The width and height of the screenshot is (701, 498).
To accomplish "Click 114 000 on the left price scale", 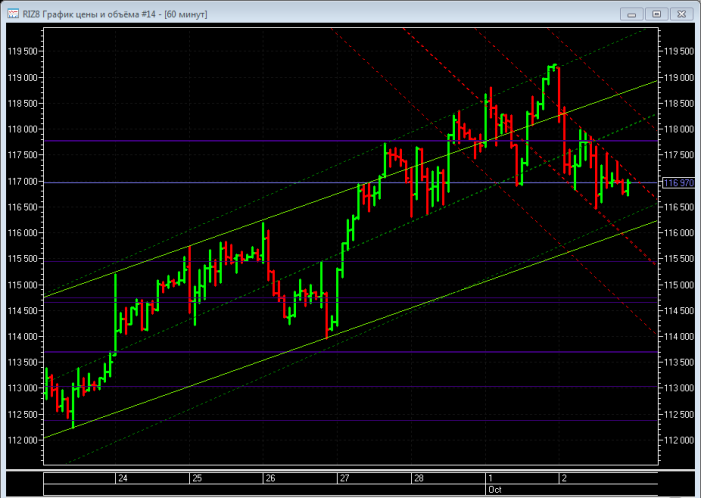I will [x=23, y=337].
